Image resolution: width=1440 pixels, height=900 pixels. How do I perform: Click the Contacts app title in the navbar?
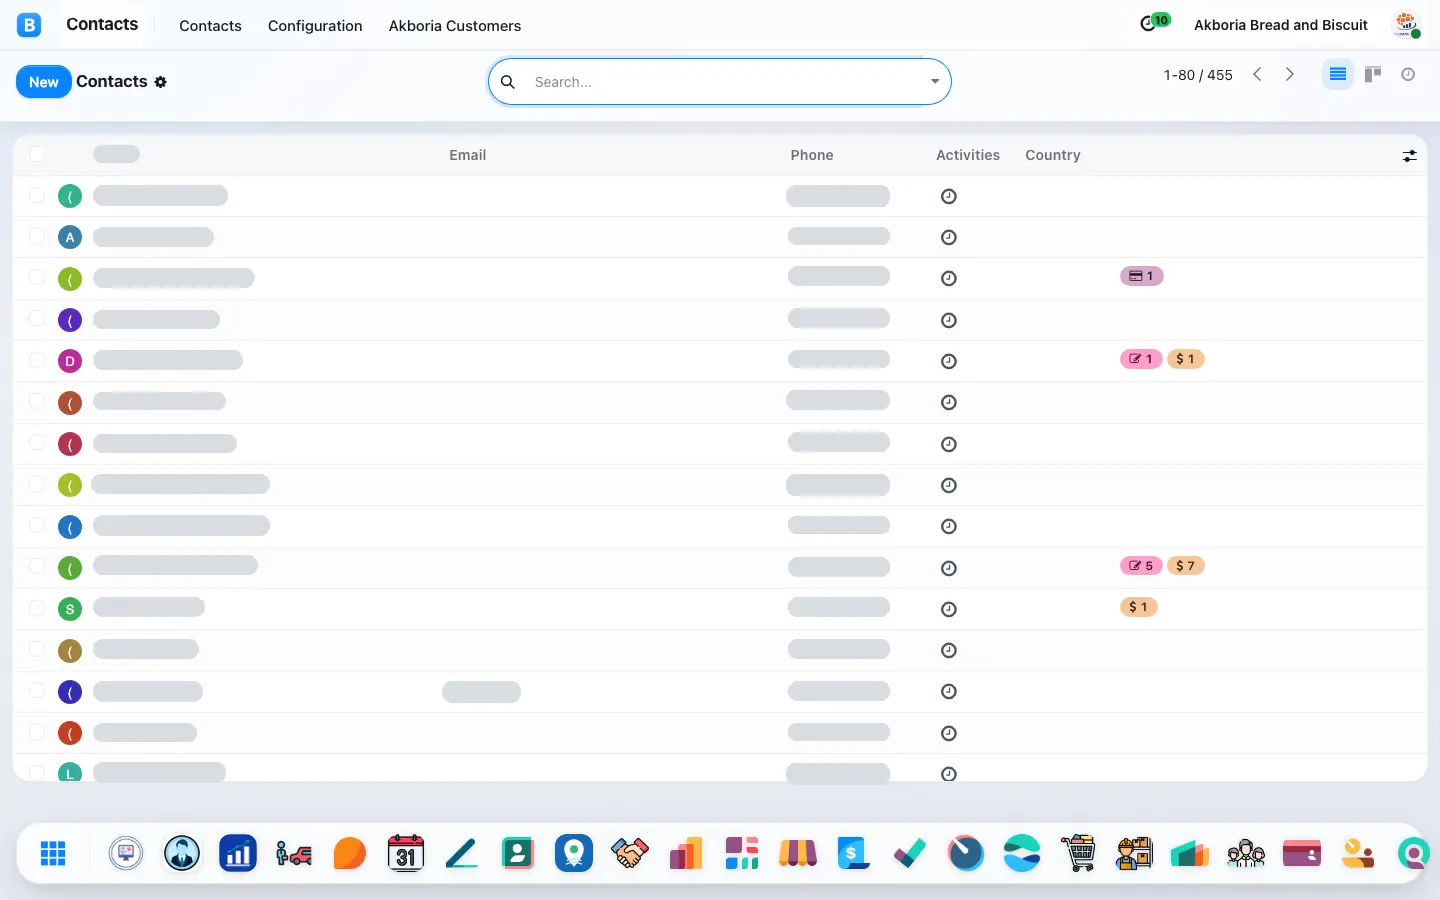pos(102,24)
